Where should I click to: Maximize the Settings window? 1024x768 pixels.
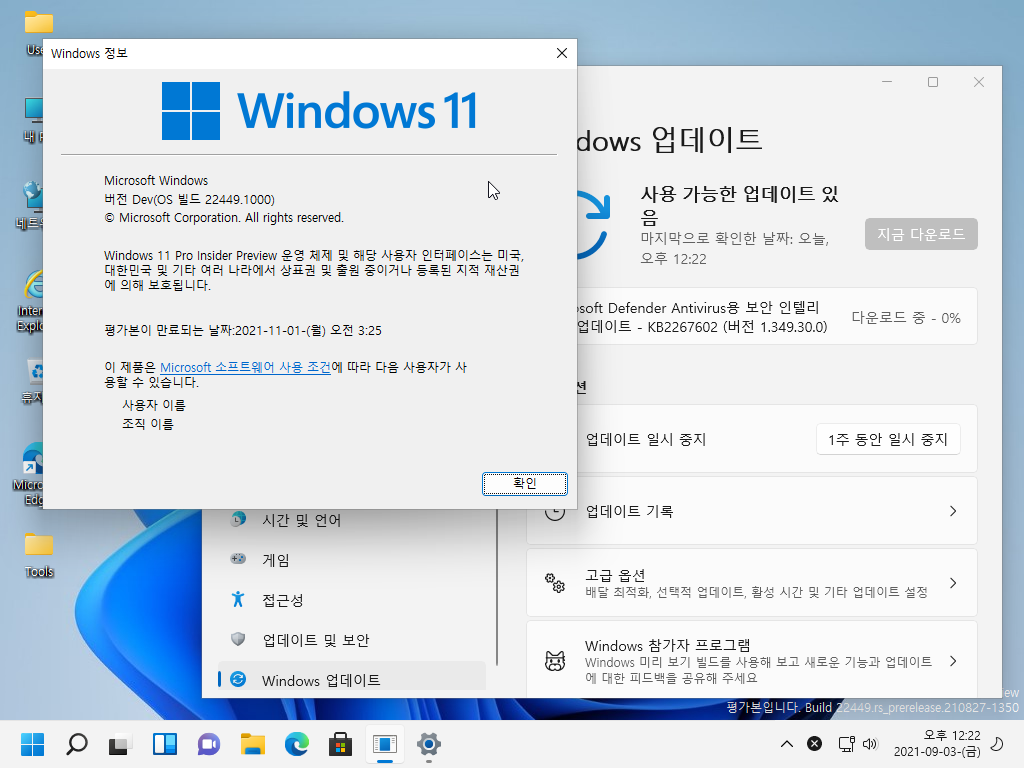(x=933, y=82)
